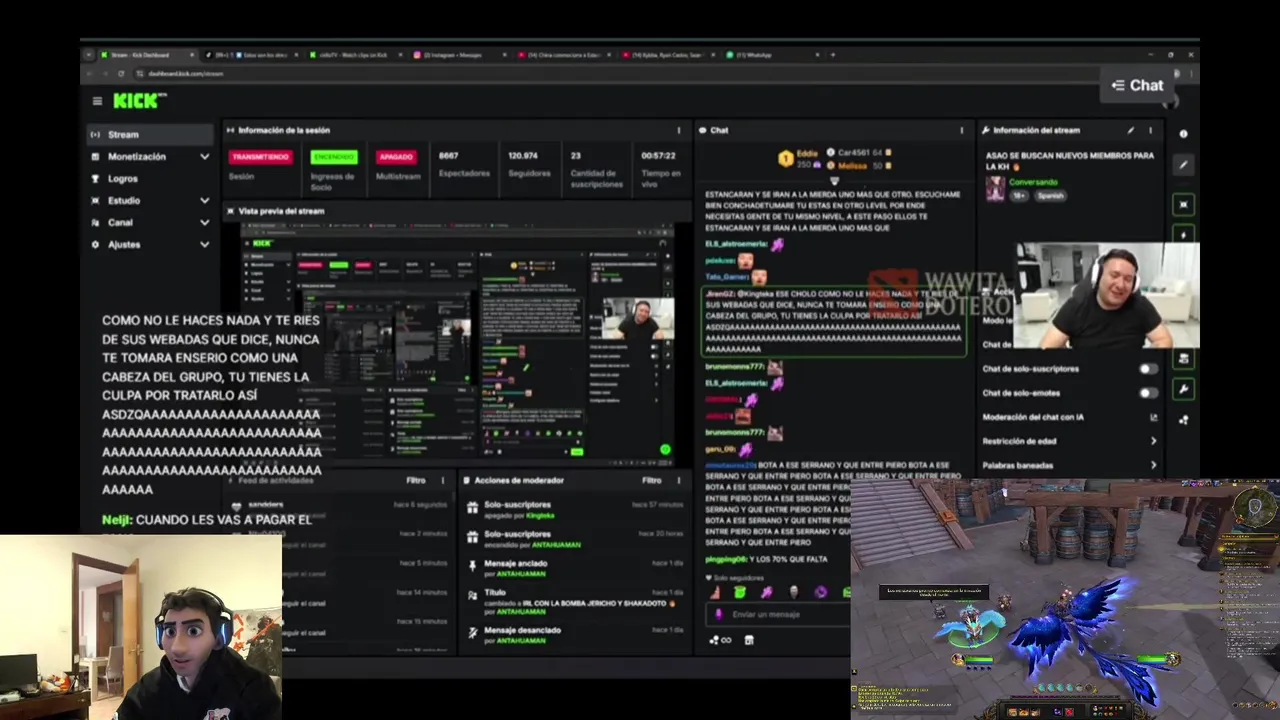The height and width of the screenshot is (720, 1280).
Task: Click the Conversando category link
Action: pos(1033,182)
